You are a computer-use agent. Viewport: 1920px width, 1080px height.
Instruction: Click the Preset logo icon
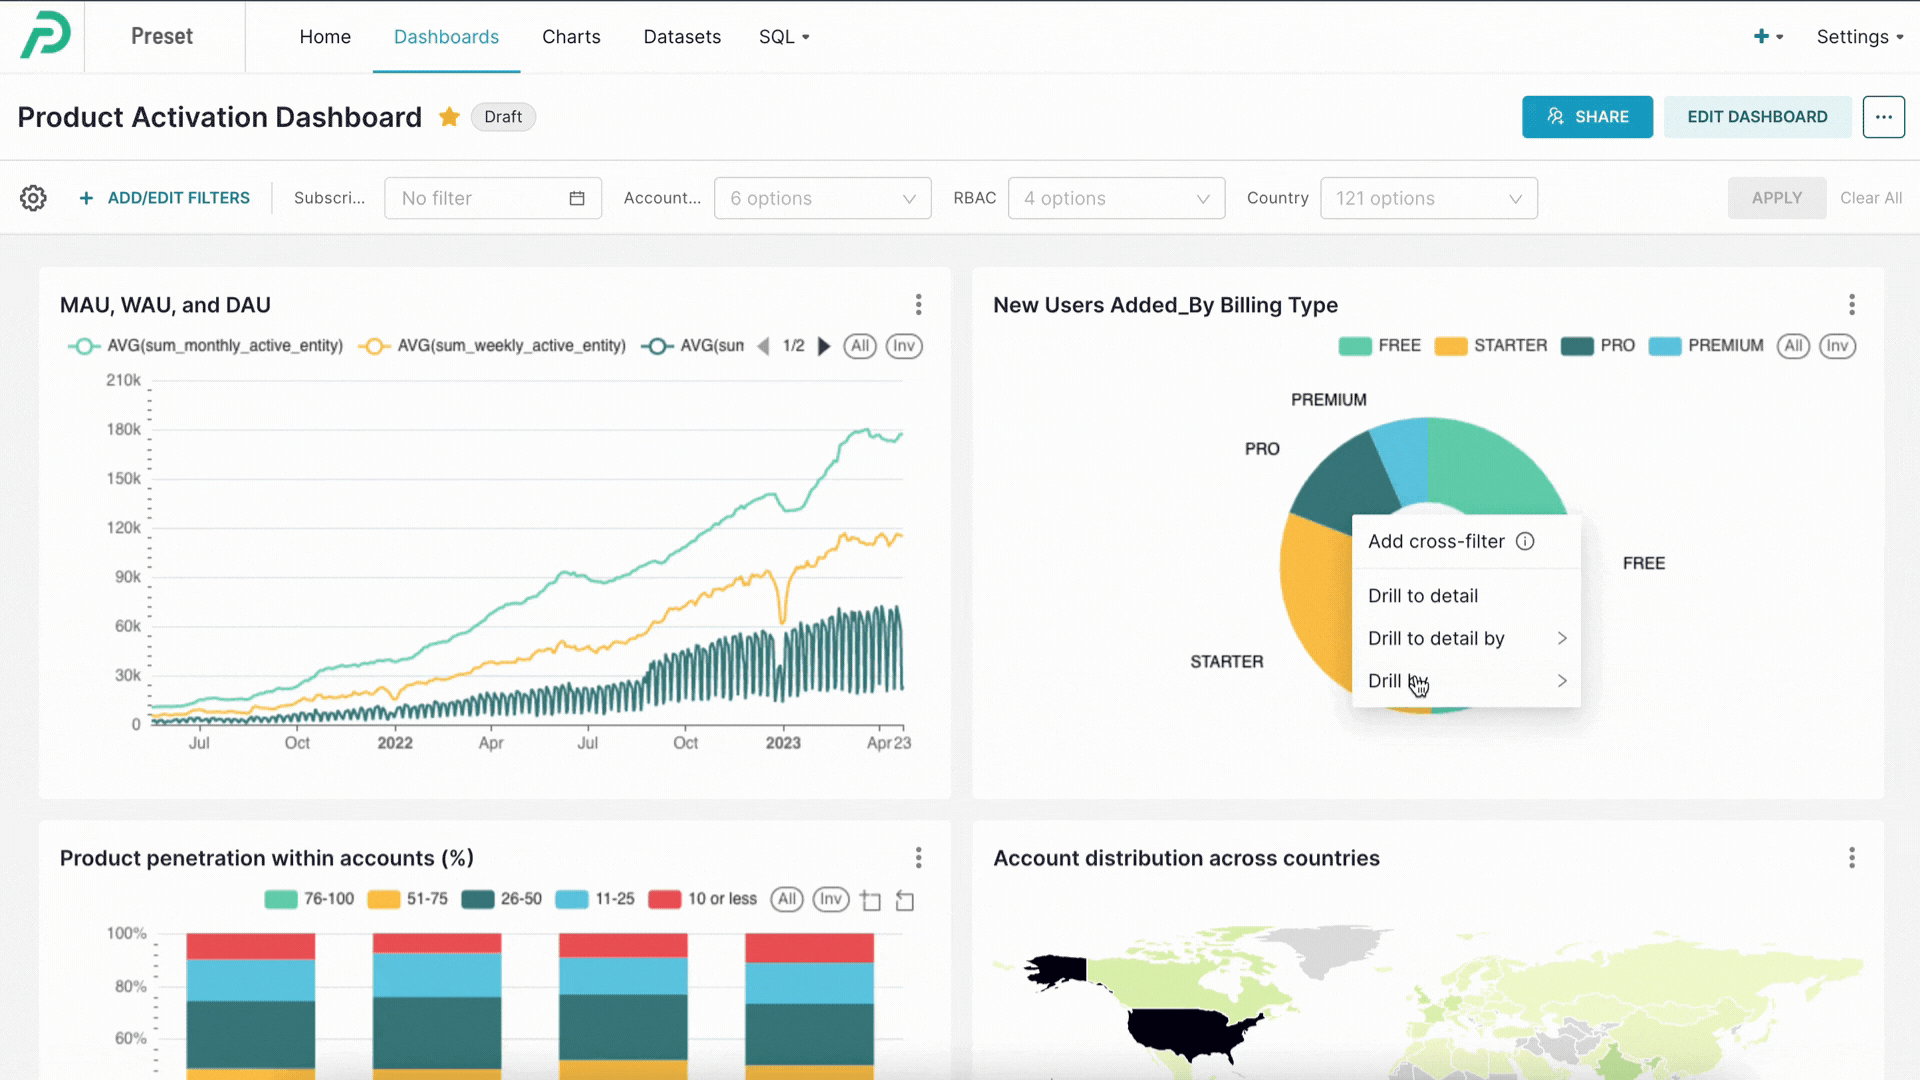click(46, 36)
